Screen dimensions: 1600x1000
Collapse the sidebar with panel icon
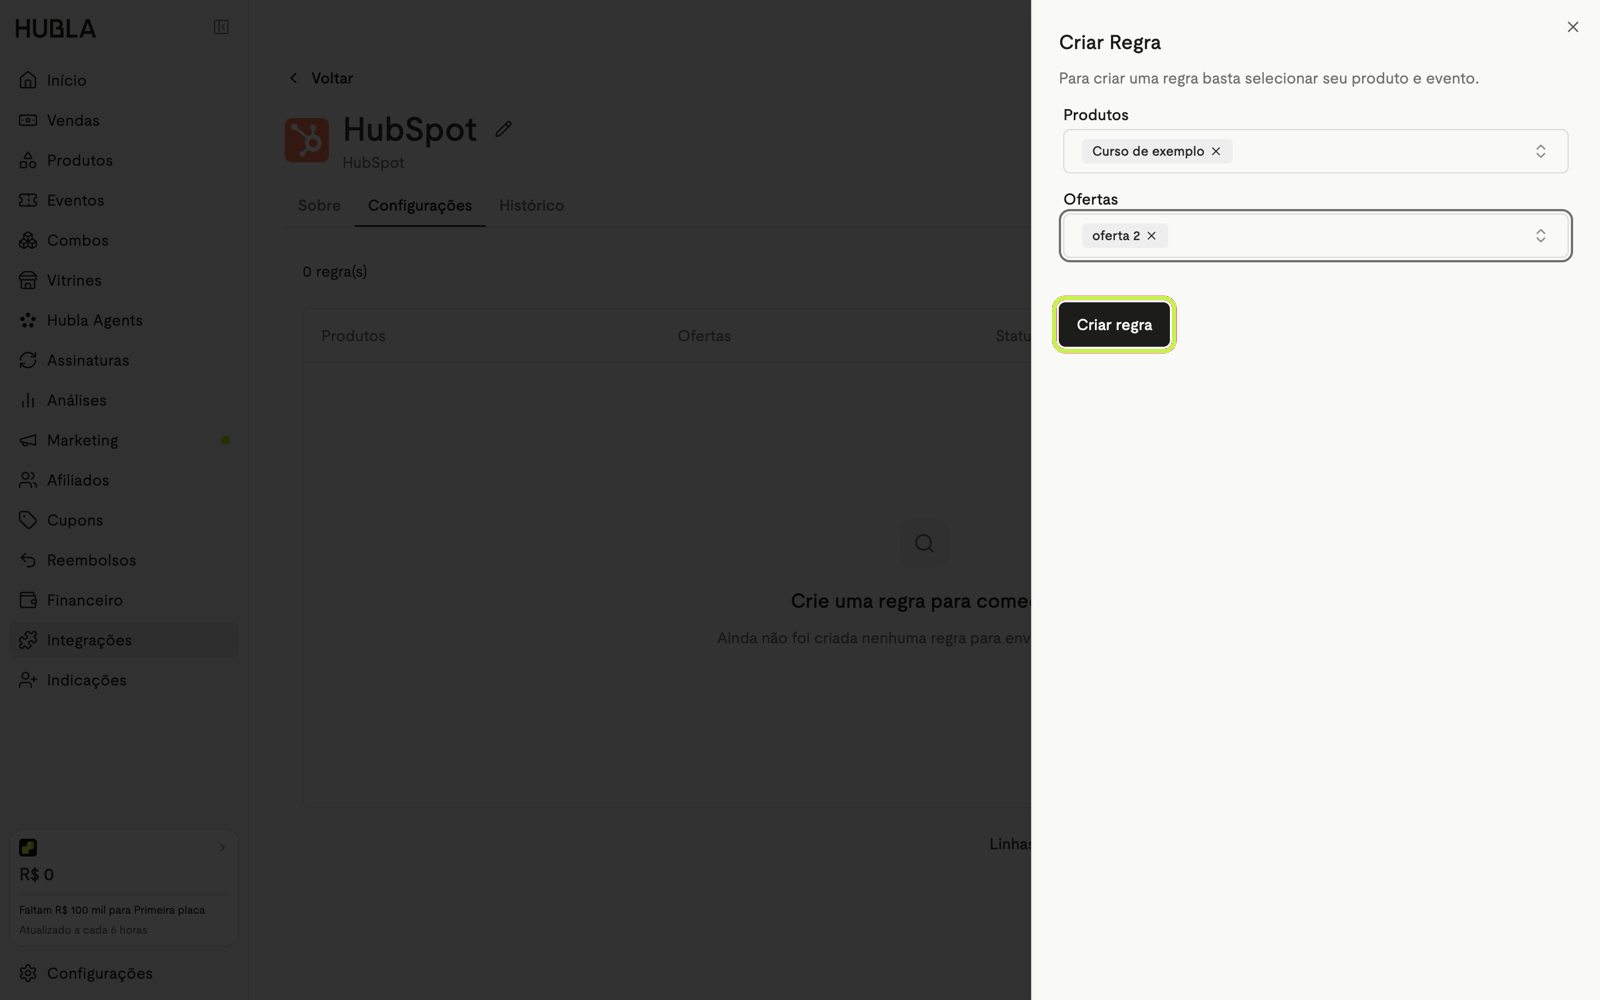(221, 27)
